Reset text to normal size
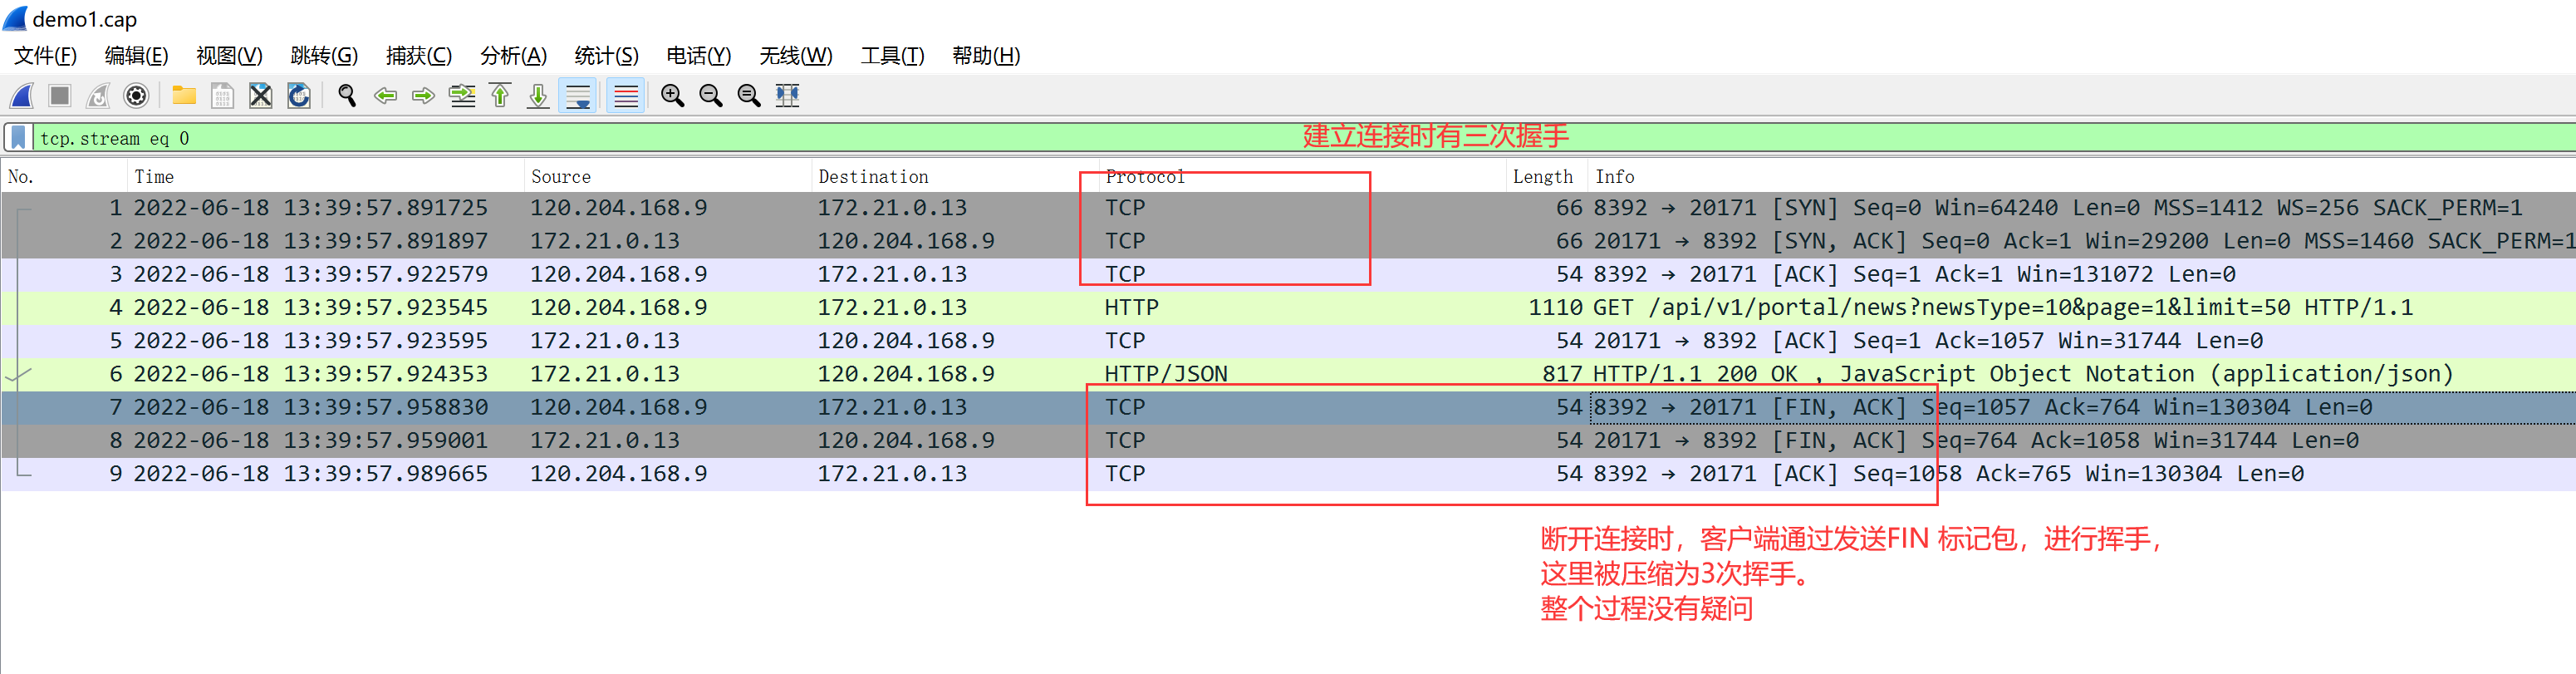 tap(749, 96)
